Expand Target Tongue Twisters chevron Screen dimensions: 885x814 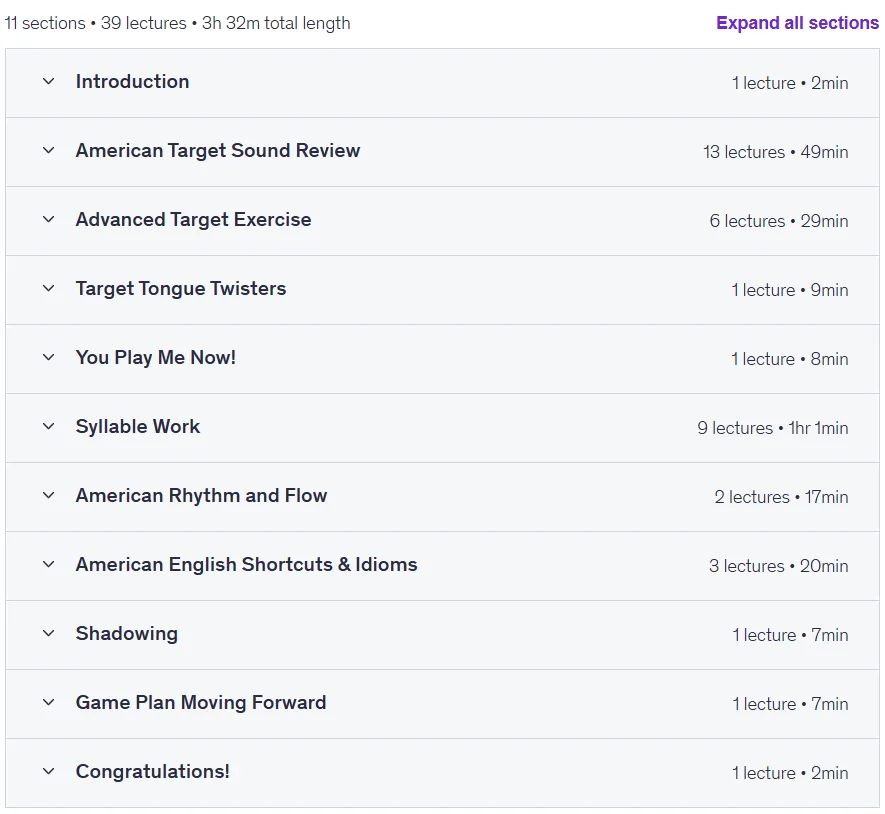coord(49,288)
